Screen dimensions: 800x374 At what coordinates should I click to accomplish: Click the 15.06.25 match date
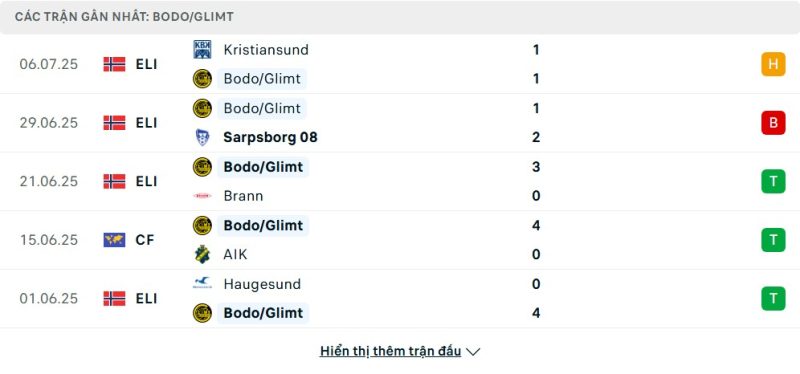(x=49, y=240)
